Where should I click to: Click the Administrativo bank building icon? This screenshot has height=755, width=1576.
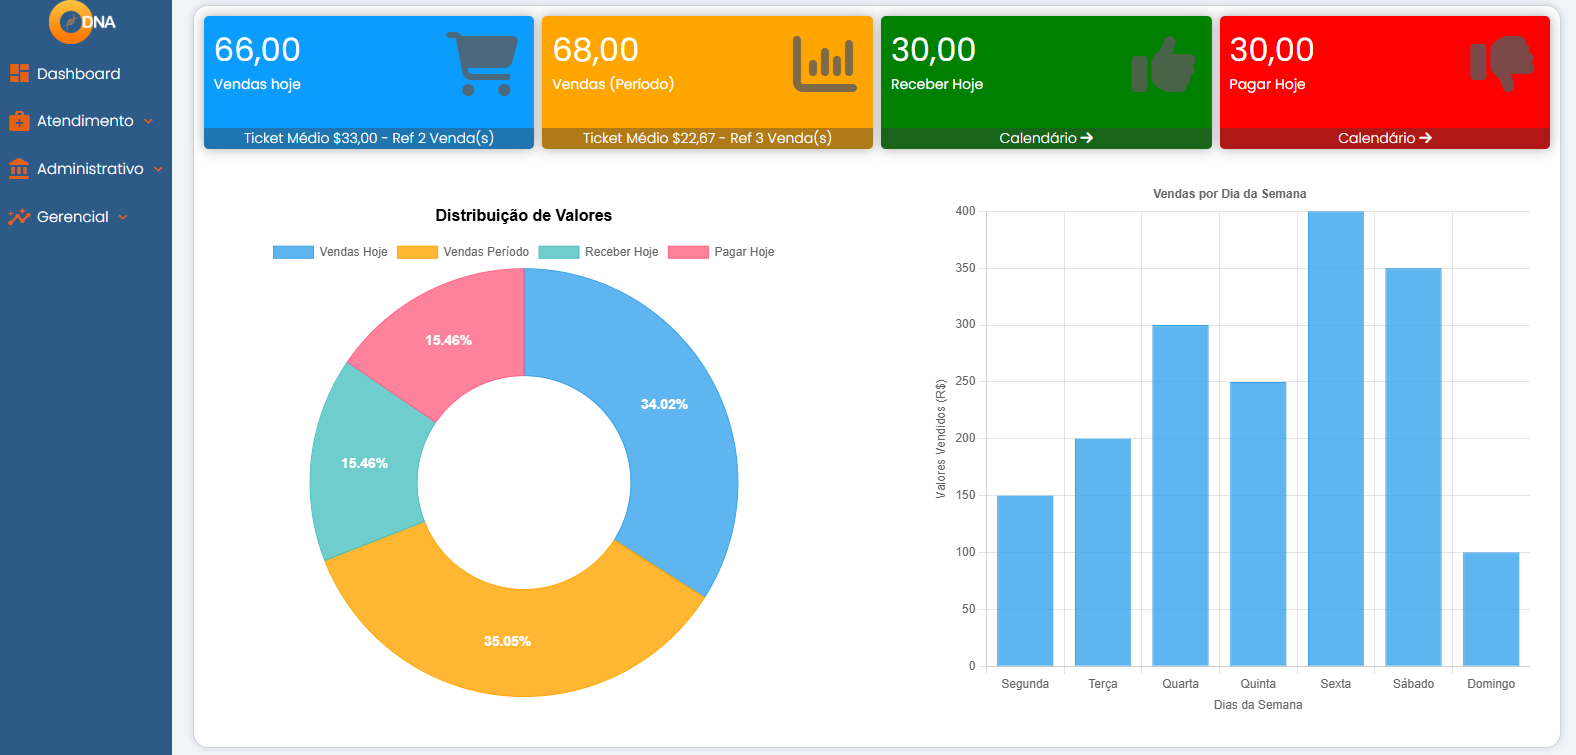click(19, 169)
